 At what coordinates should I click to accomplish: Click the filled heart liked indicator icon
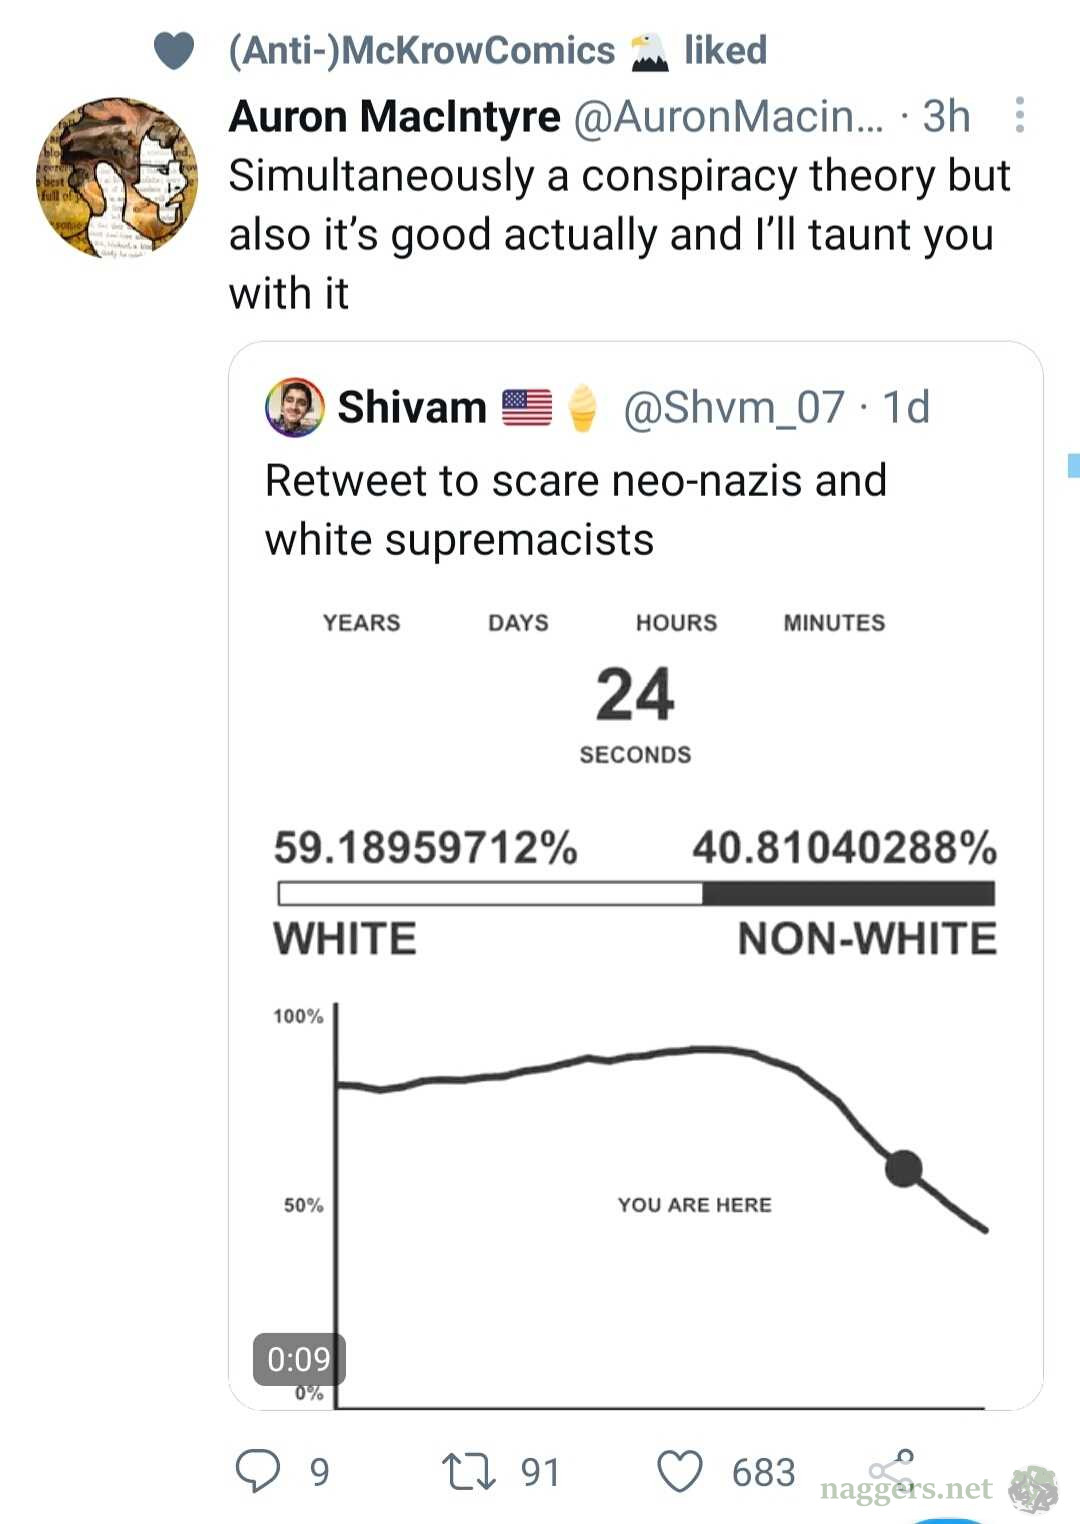(174, 50)
